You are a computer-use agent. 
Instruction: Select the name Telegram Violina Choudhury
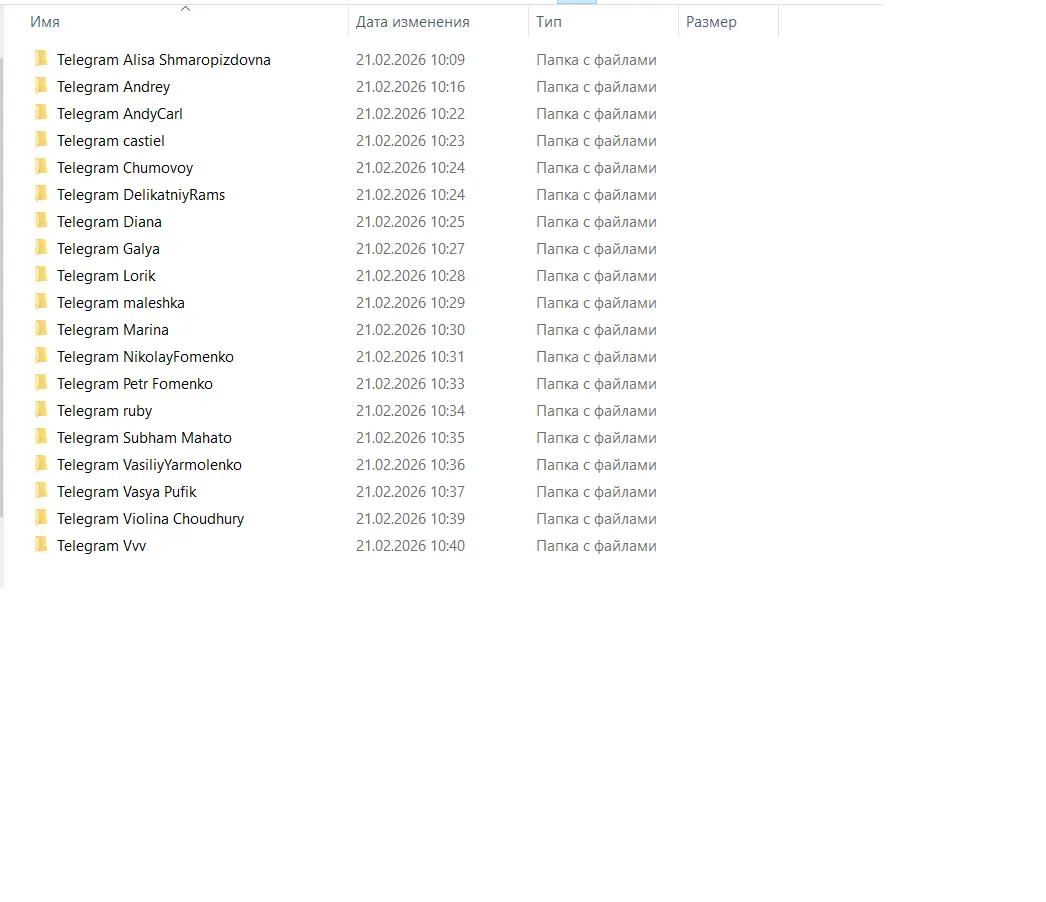click(x=151, y=519)
